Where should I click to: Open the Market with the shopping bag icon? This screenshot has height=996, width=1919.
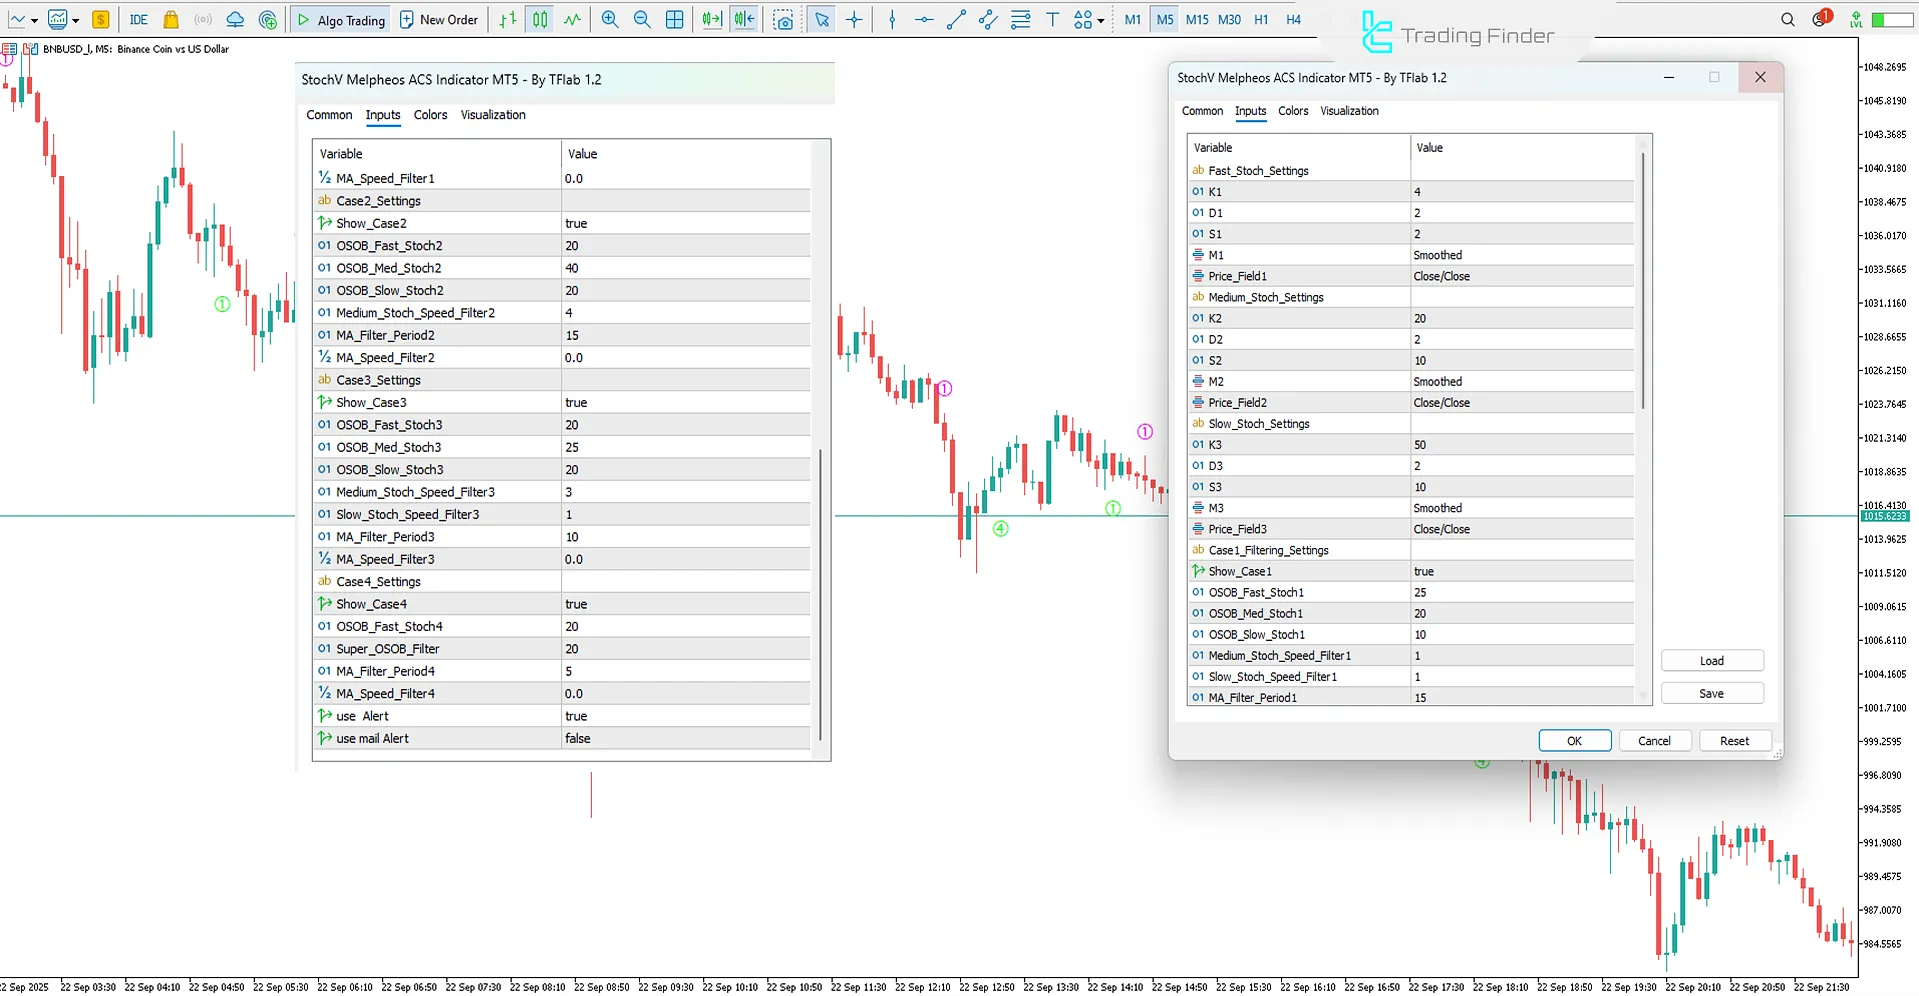click(x=170, y=19)
